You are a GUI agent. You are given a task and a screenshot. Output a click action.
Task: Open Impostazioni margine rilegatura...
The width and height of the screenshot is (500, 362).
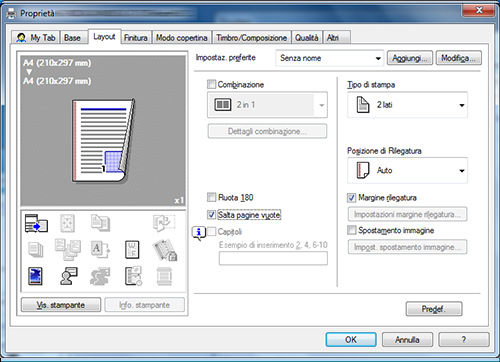[407, 214]
